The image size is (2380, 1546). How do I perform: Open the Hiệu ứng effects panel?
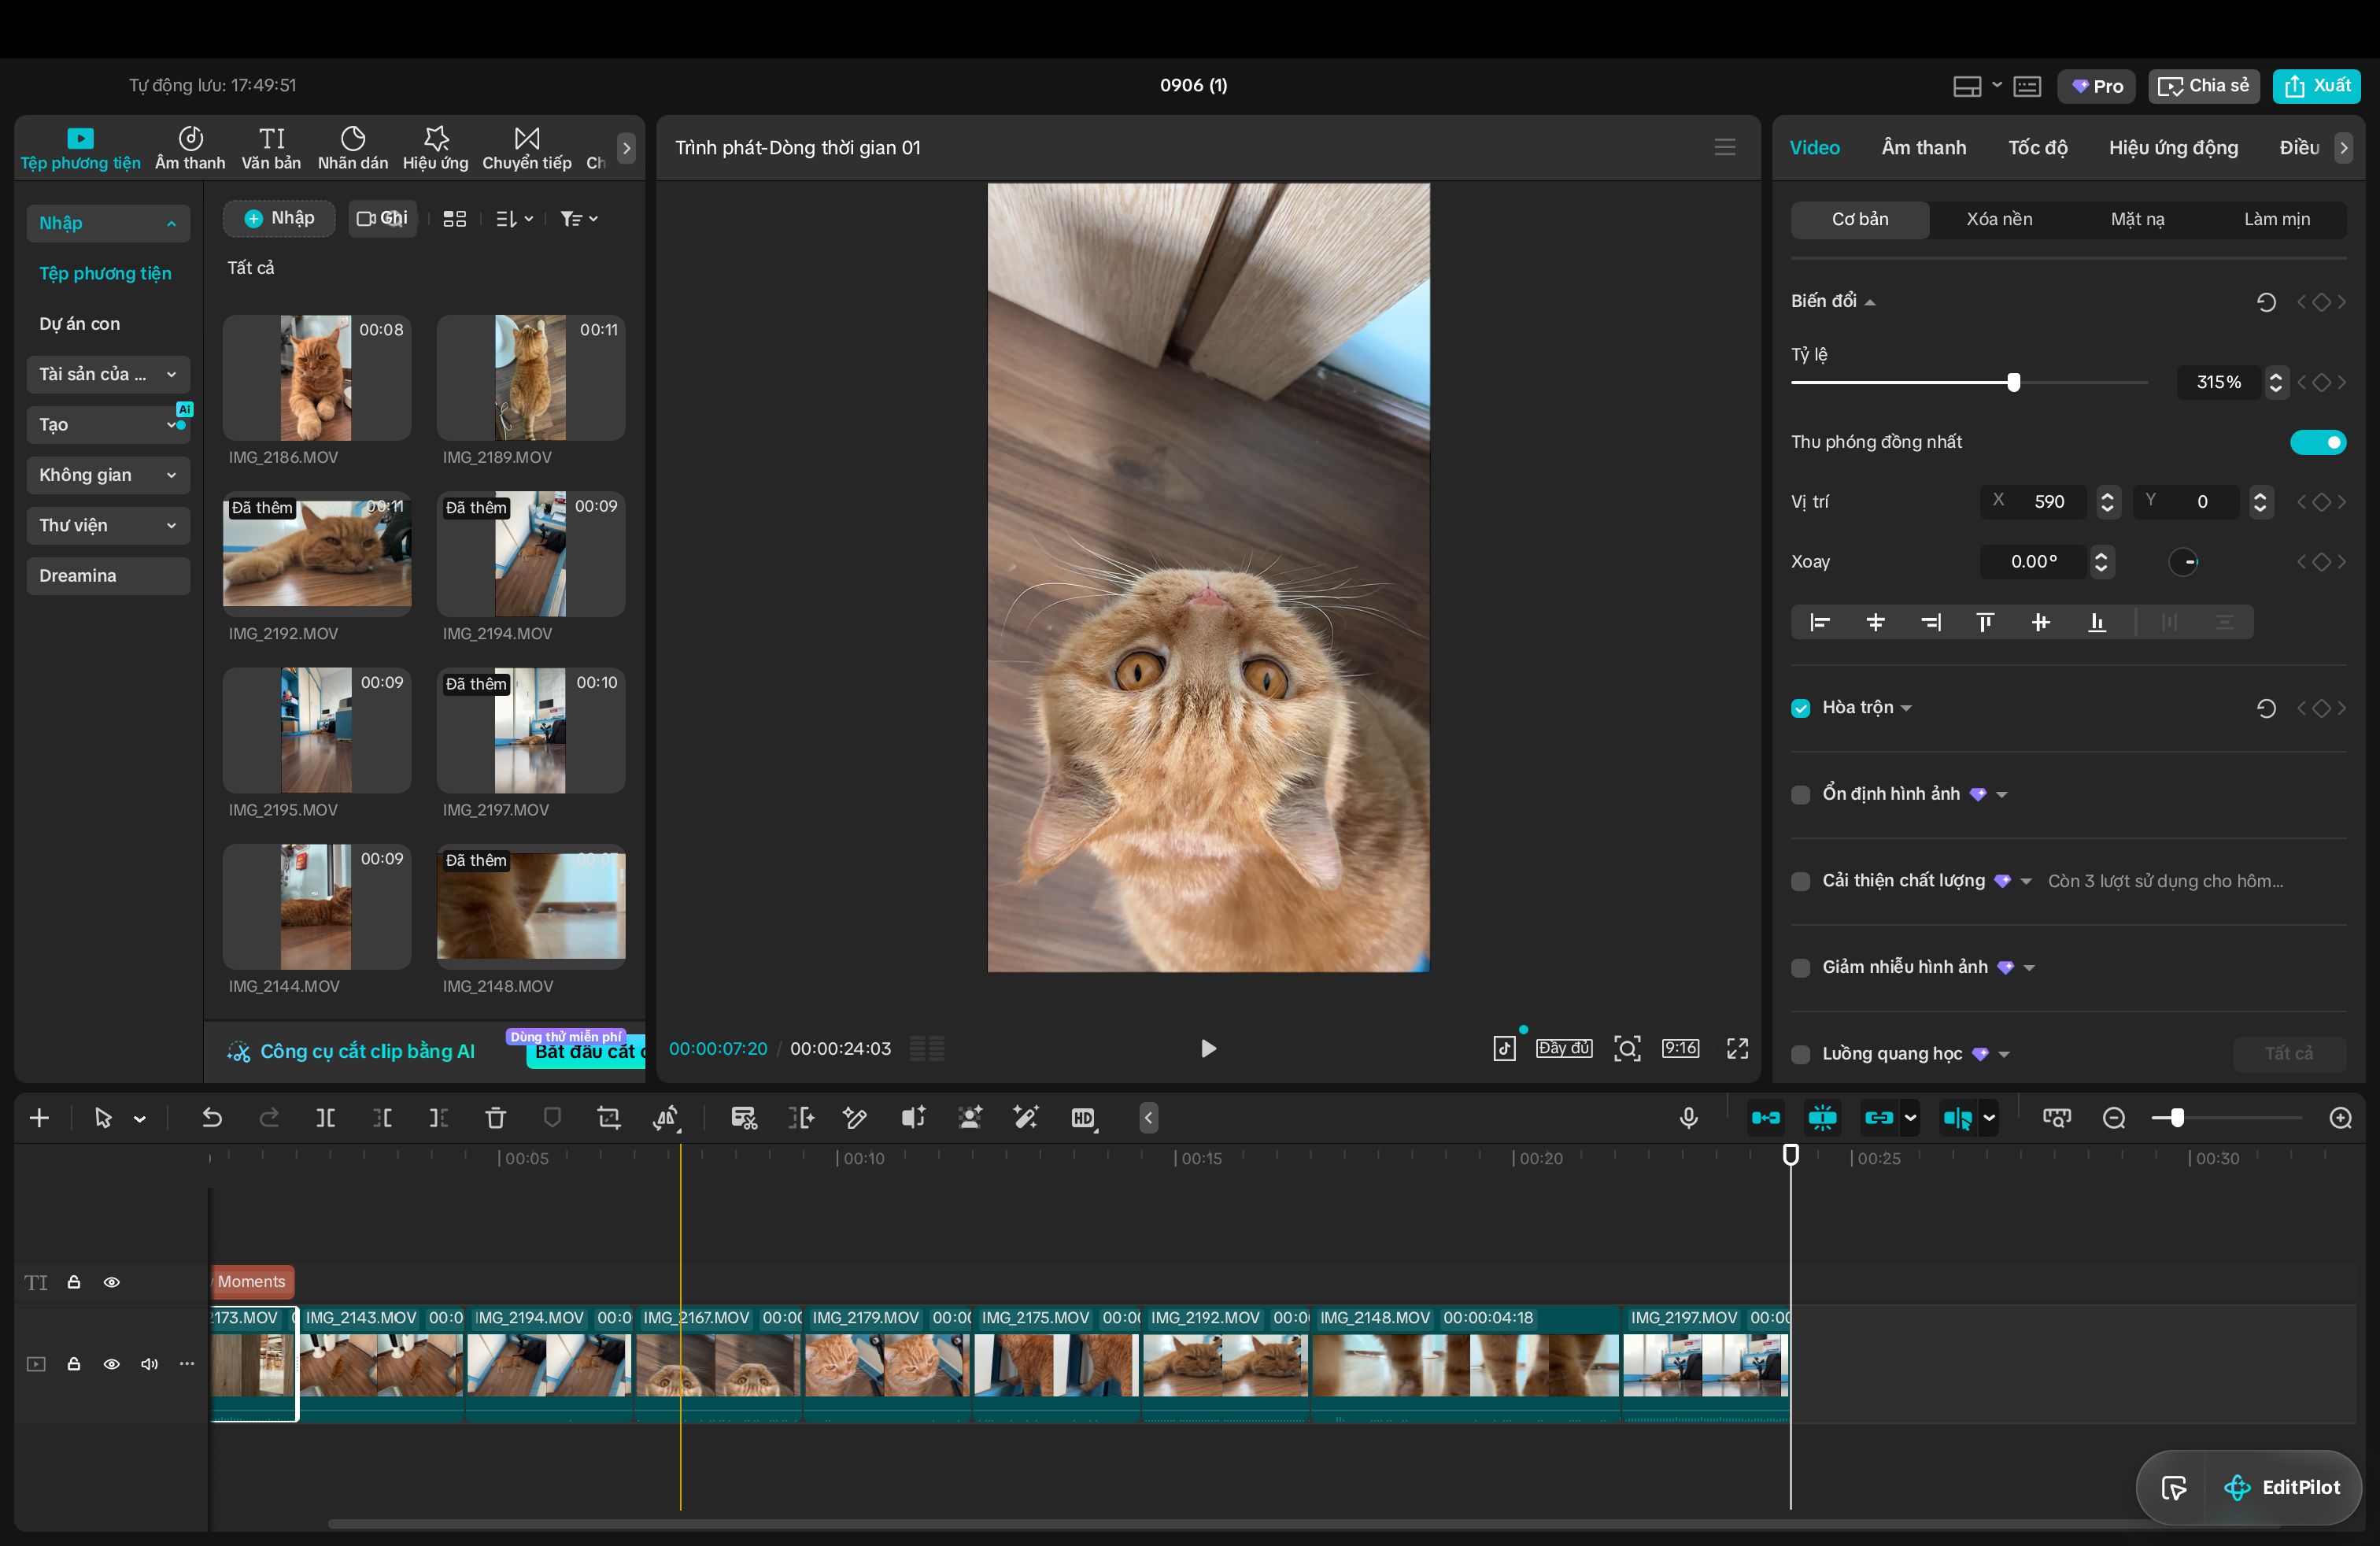pos(435,148)
